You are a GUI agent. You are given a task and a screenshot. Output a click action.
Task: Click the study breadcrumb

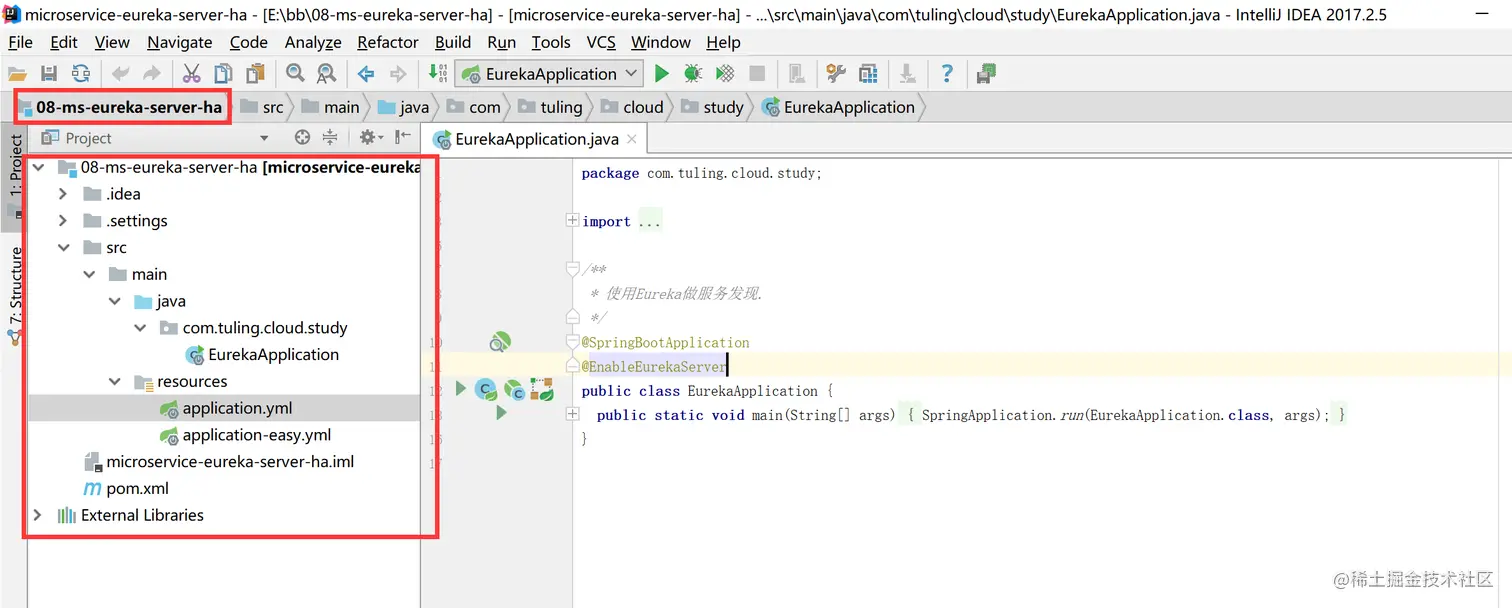pyautogui.click(x=713, y=107)
